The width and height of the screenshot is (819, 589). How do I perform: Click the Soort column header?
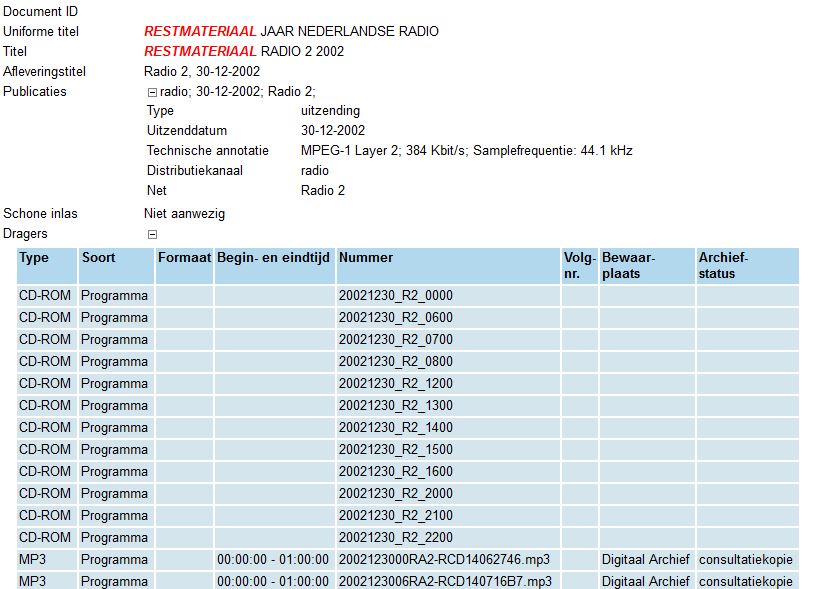click(98, 258)
